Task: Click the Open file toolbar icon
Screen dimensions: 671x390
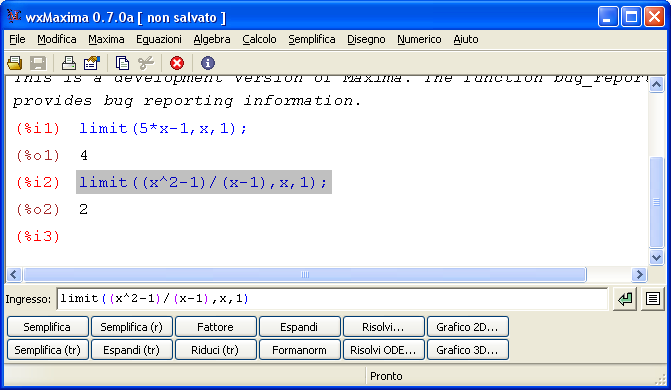Action: click(15, 63)
